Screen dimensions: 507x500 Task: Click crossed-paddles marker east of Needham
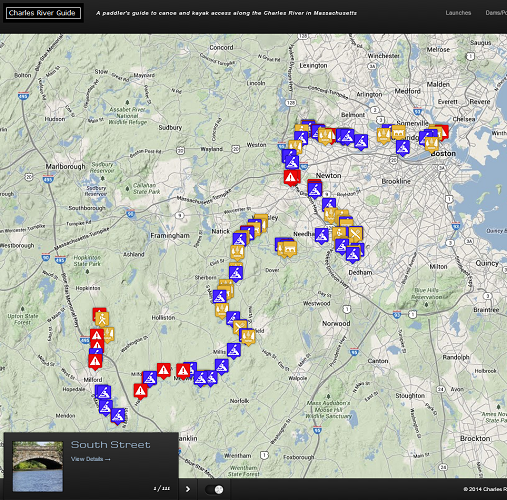point(355,233)
